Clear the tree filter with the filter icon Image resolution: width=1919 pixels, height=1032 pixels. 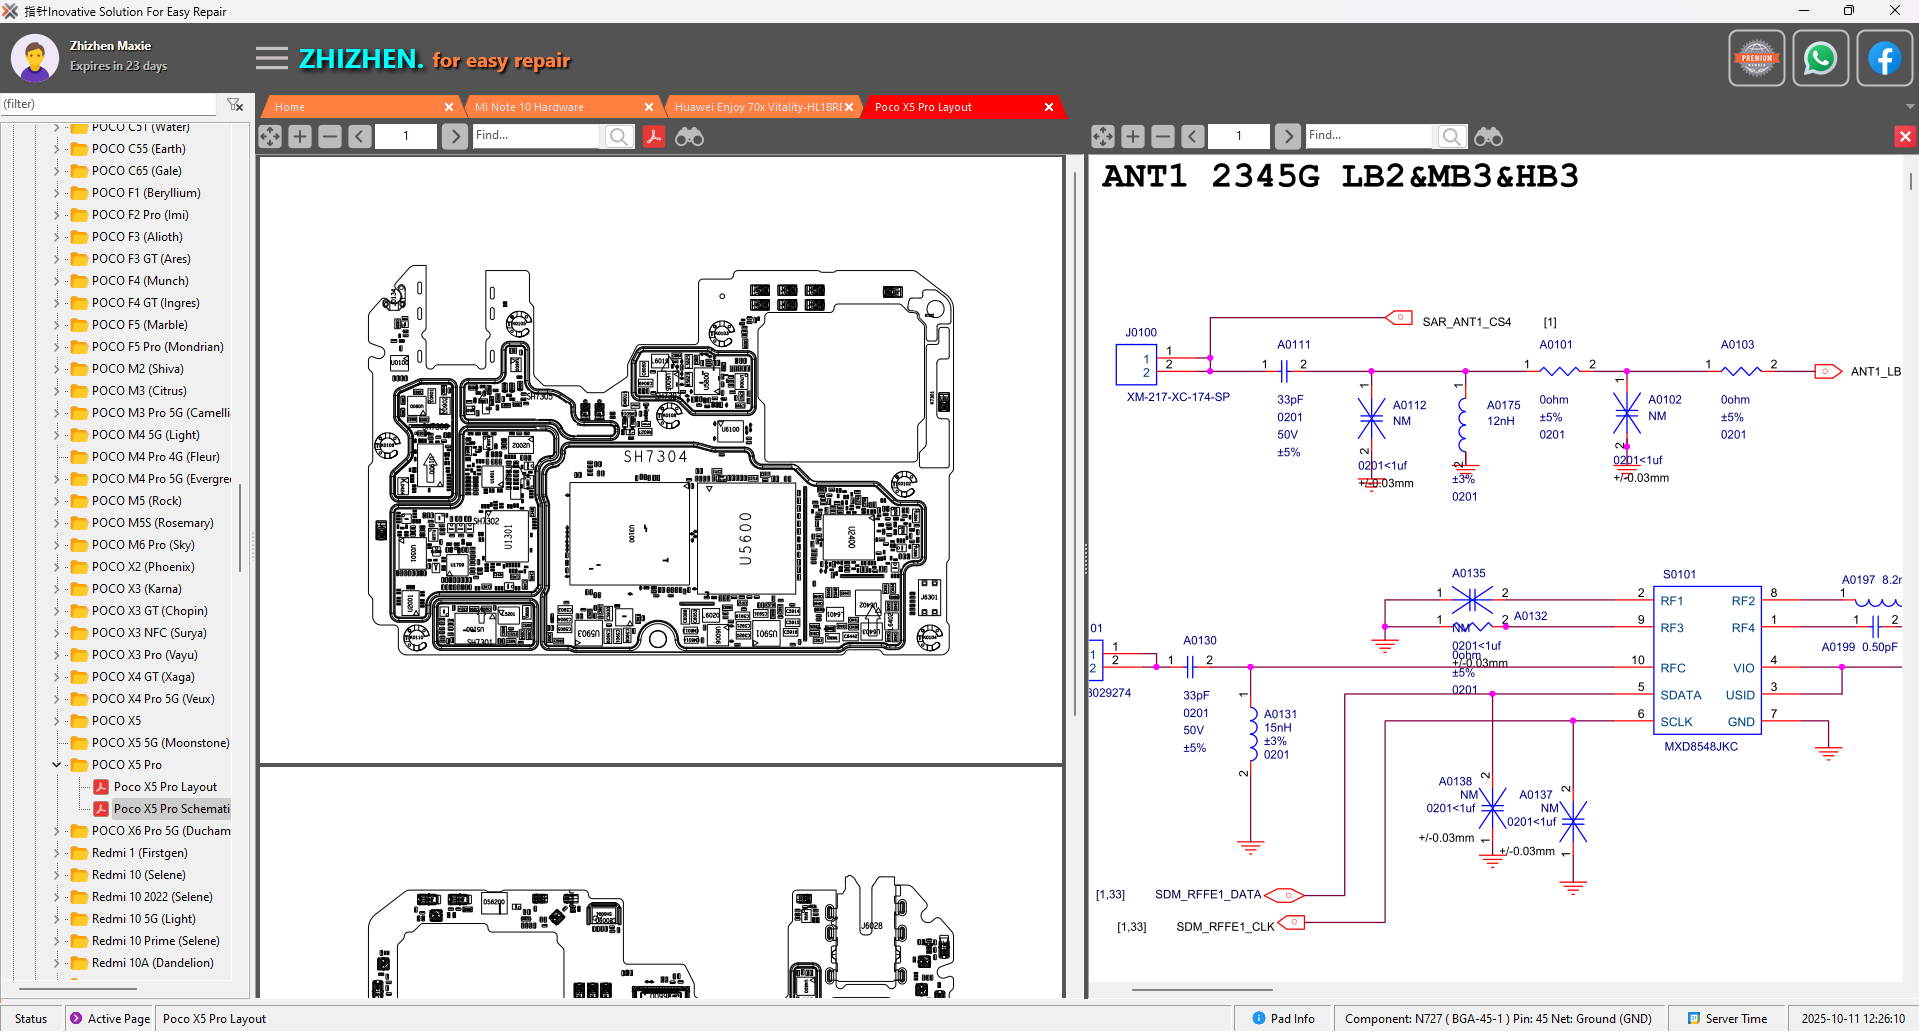coord(235,104)
